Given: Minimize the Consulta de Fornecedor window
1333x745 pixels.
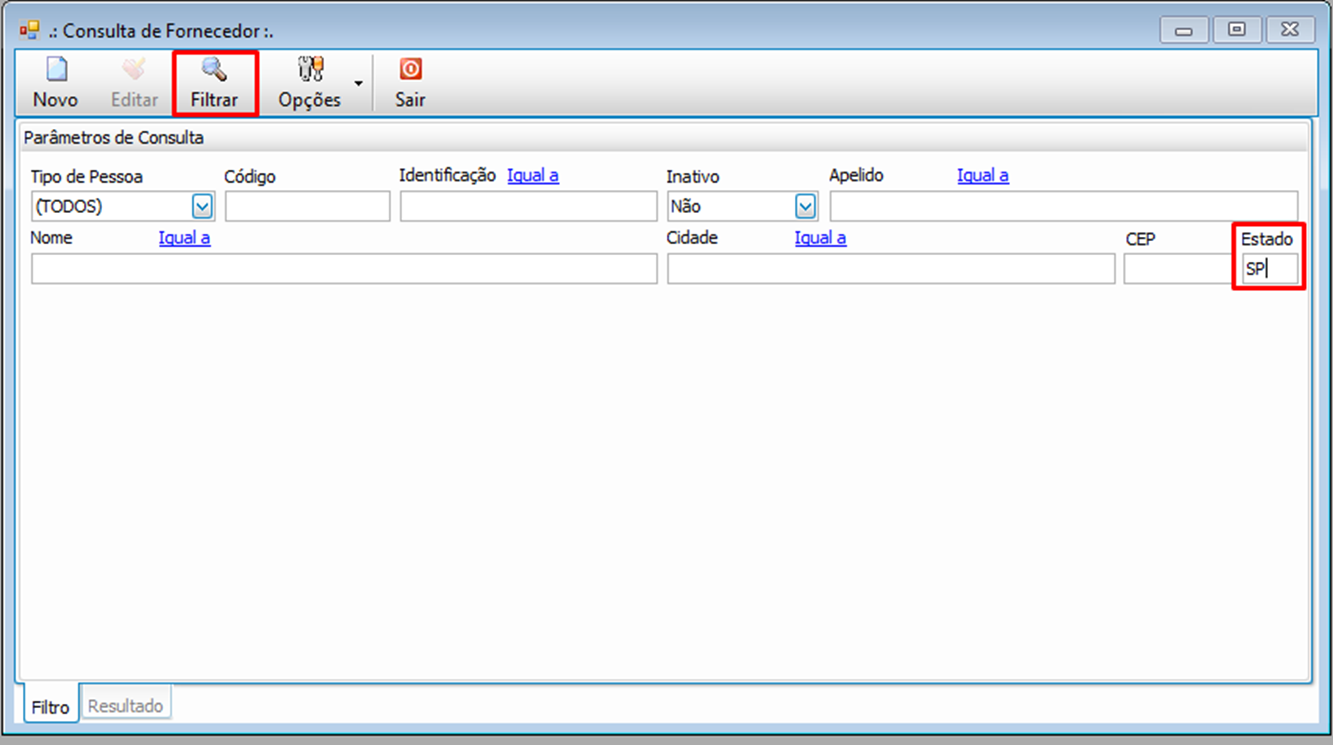Looking at the screenshot, I should coord(1185,30).
